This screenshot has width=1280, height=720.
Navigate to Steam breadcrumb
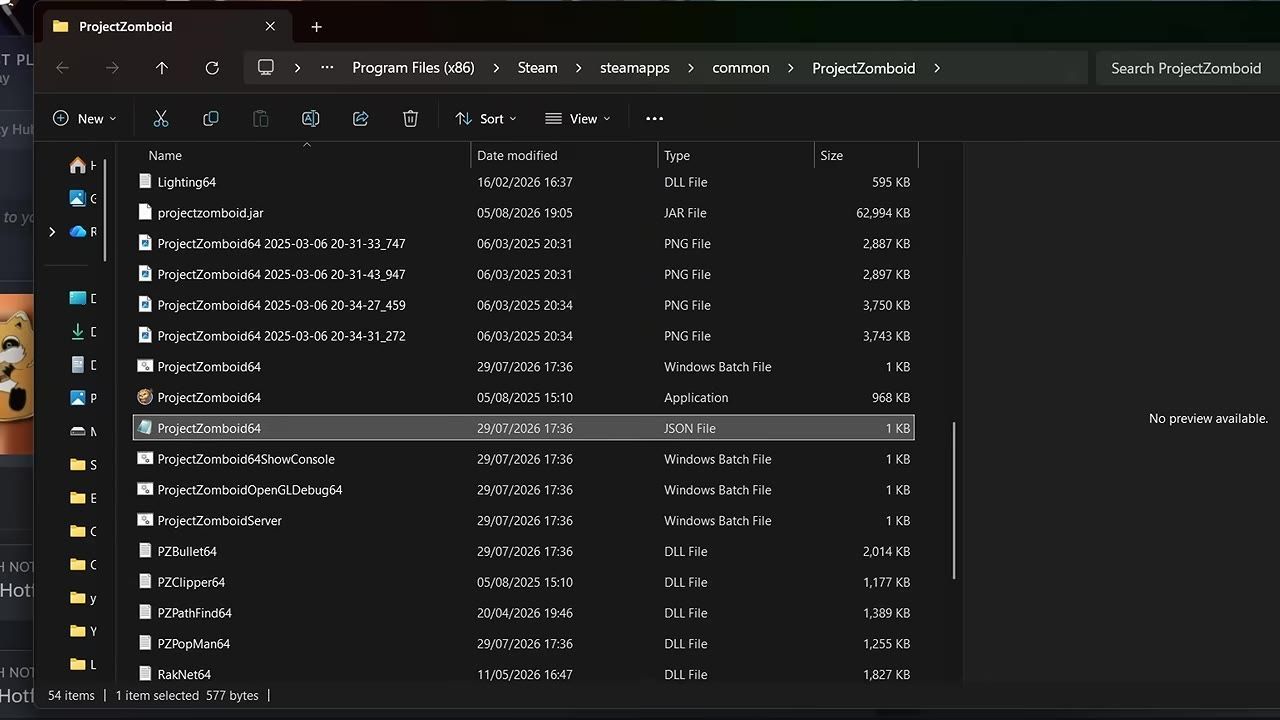click(x=538, y=68)
